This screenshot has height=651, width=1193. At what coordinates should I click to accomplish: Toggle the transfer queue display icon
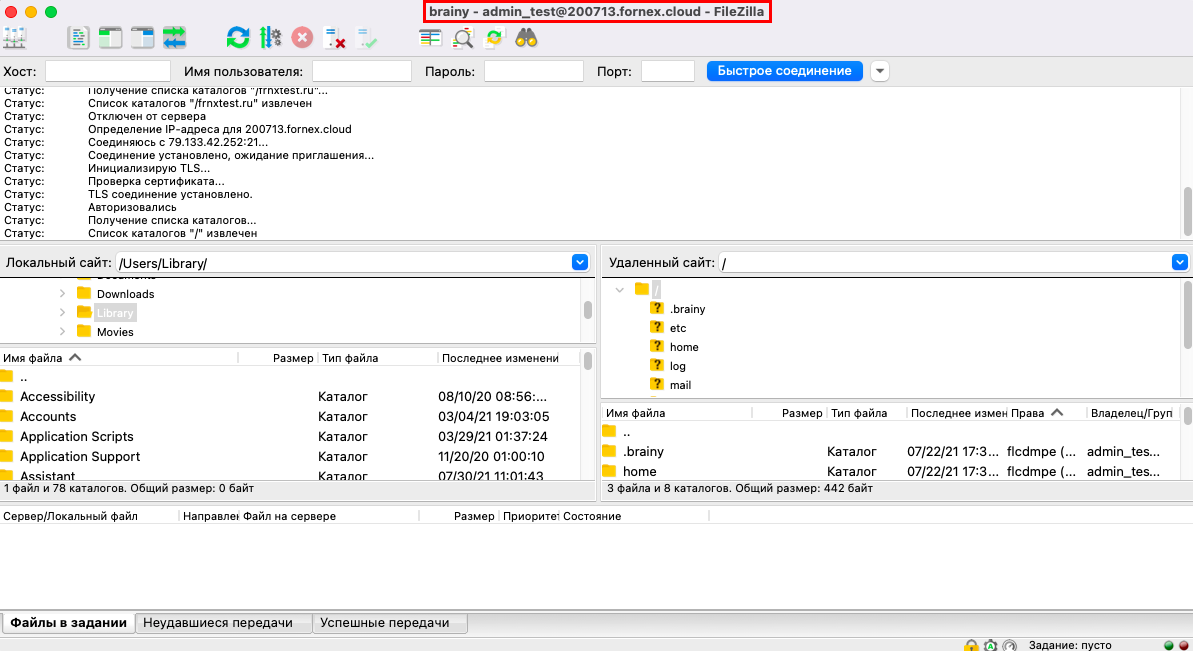coord(174,37)
